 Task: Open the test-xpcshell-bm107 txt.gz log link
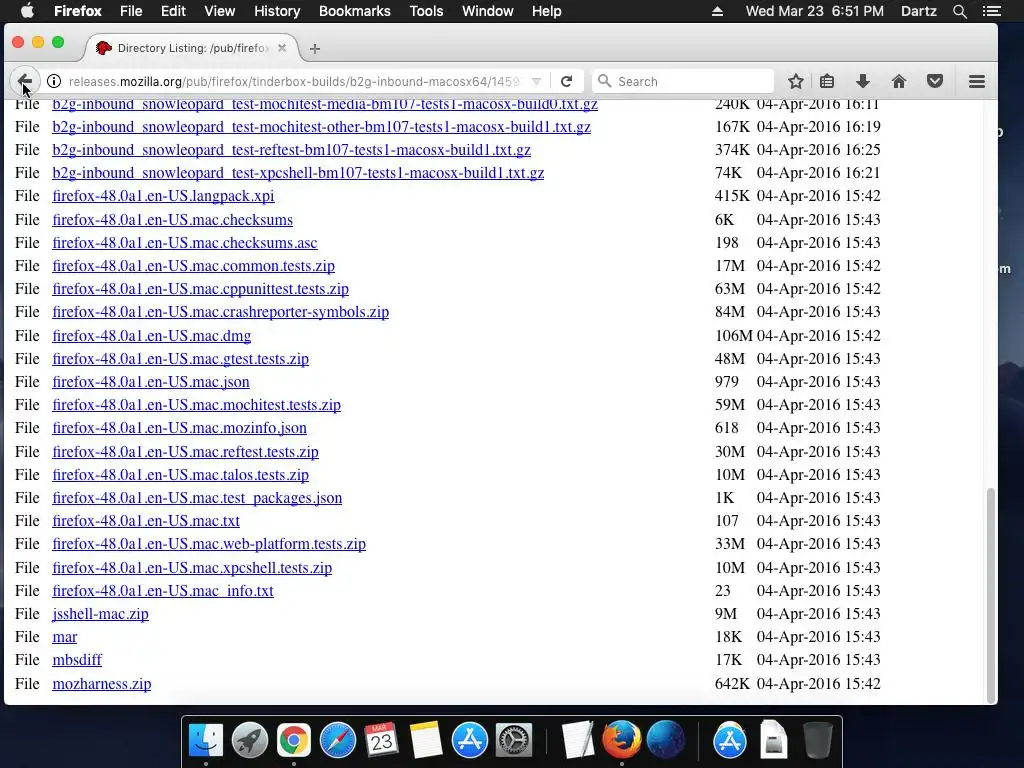click(298, 173)
